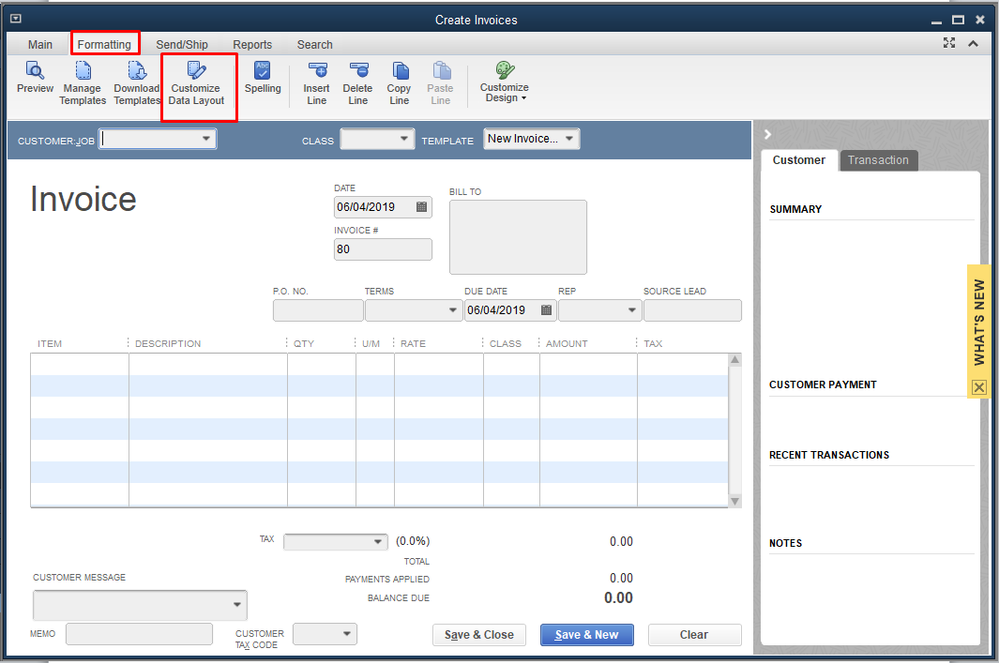Click the CUSTOMER PAYMENT heading

[x=823, y=385]
